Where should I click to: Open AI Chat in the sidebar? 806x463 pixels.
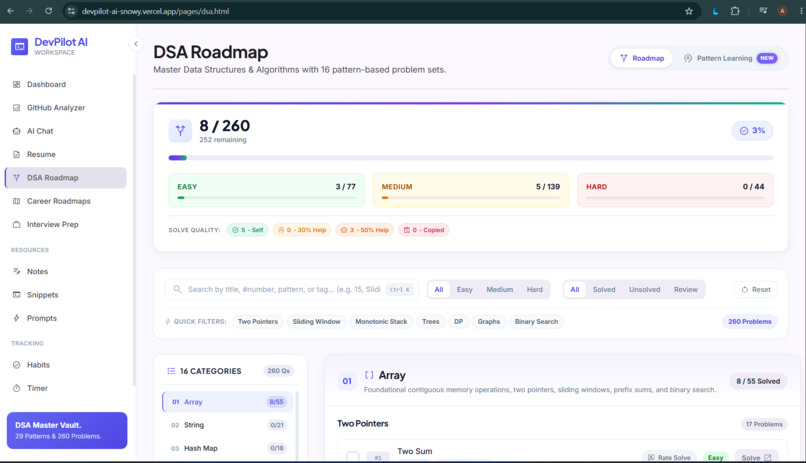coord(66,131)
